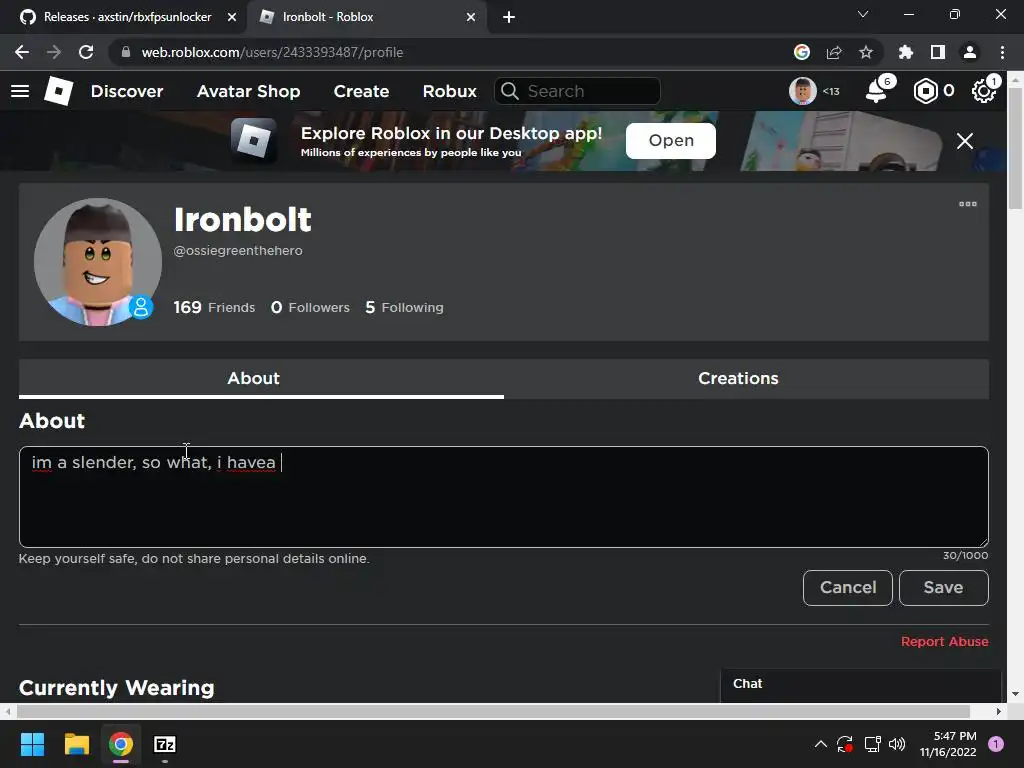Screen dimensions: 1024x768
Task: Open a new browser tab
Action: click(x=509, y=18)
